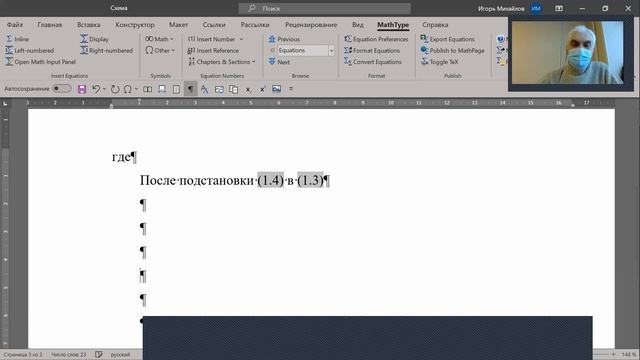
Task: Switch to the Макет tab
Action: 178,25
